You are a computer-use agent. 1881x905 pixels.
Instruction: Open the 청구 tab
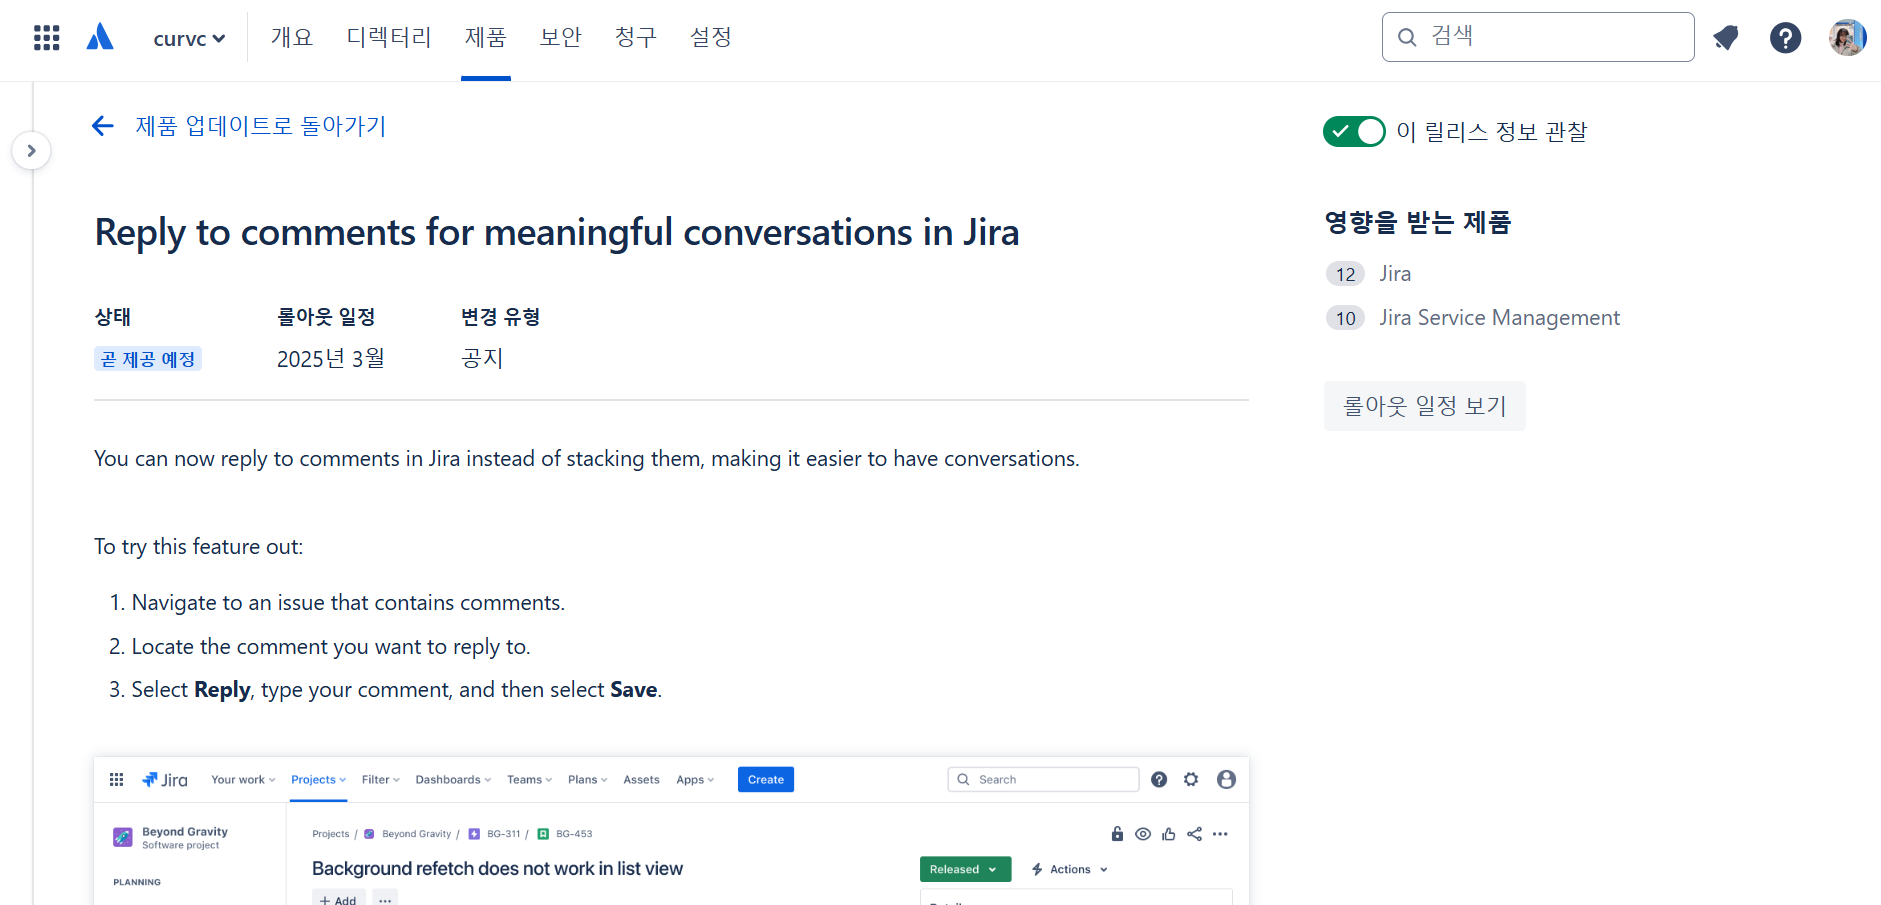click(636, 38)
